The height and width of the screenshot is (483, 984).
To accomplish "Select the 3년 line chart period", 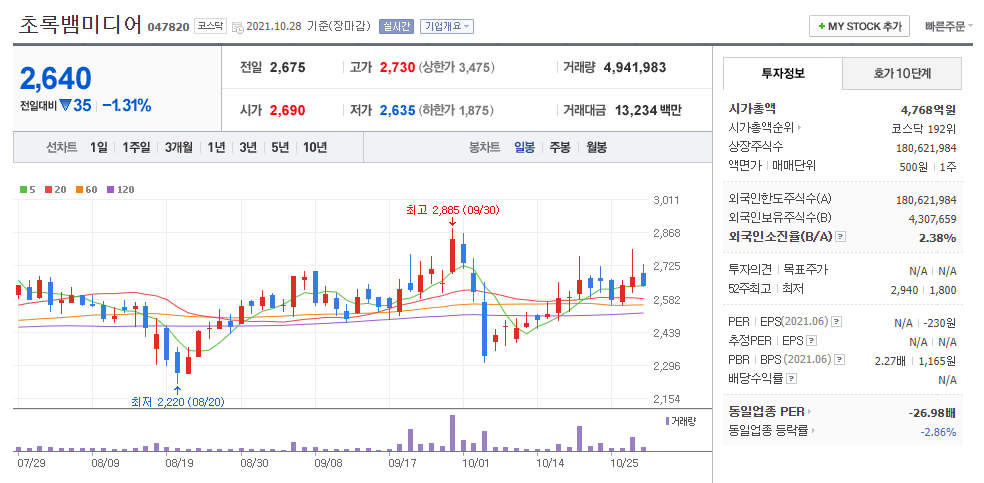I will click(248, 147).
